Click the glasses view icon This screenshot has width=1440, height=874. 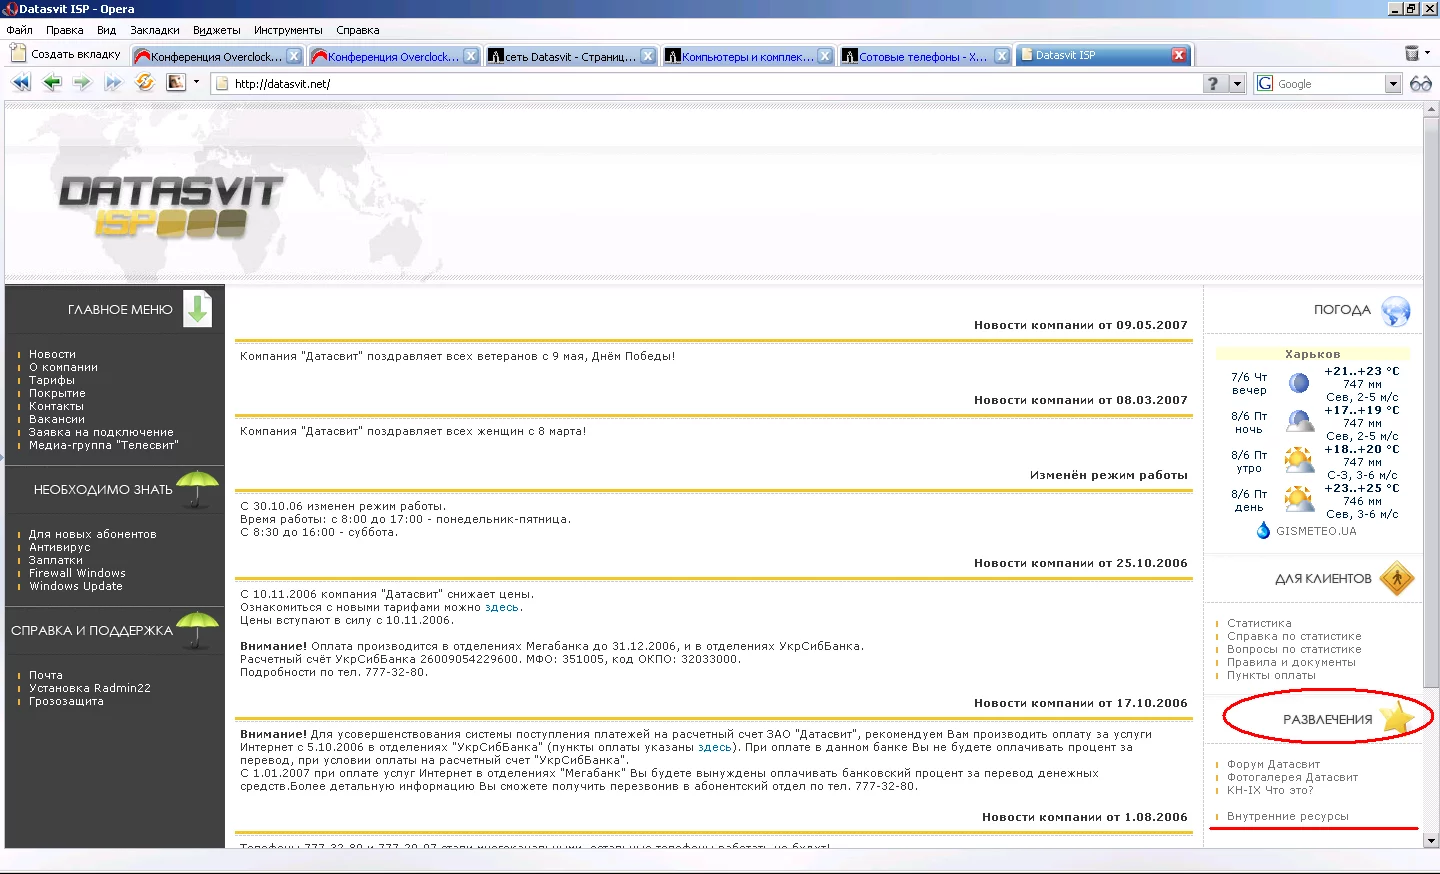click(x=1421, y=84)
